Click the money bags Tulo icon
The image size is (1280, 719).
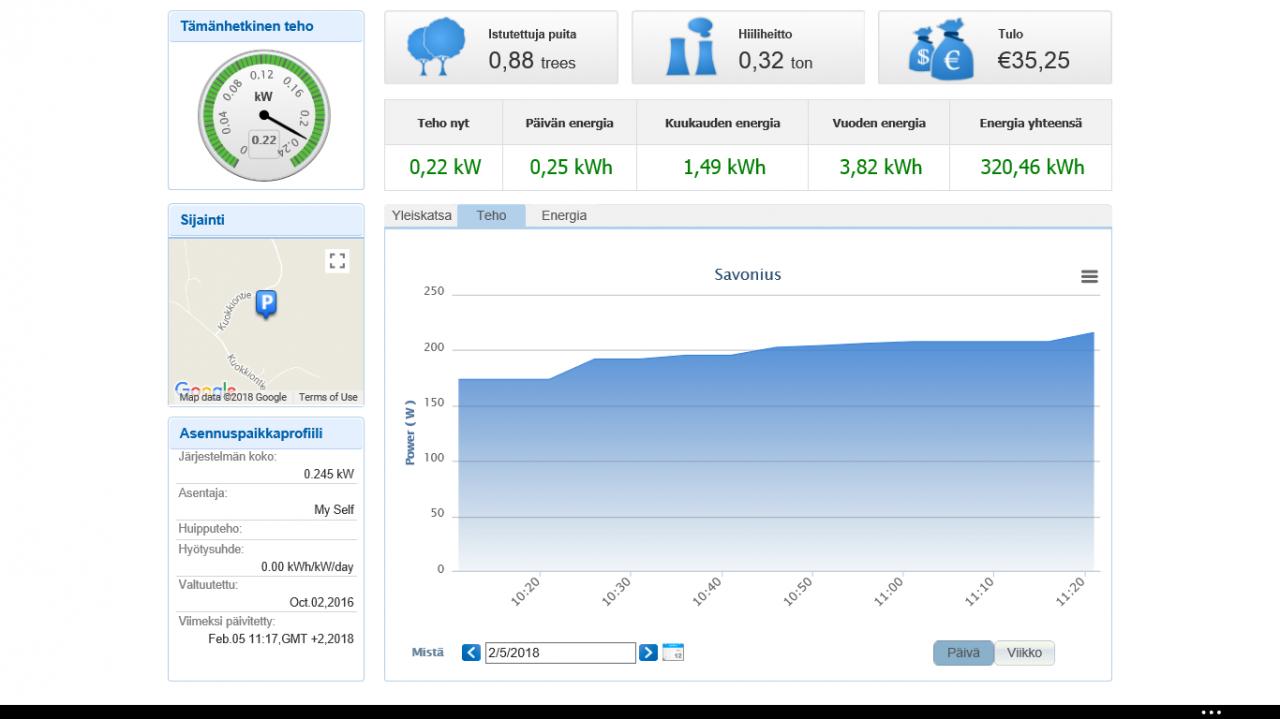pyautogui.click(x=940, y=48)
